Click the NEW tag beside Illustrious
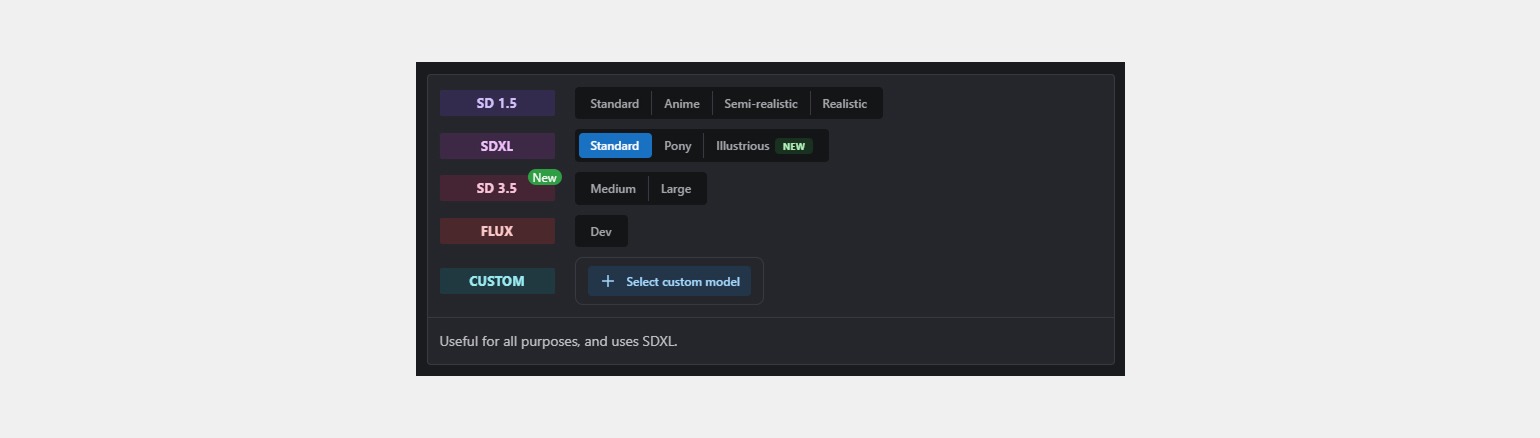Image resolution: width=1540 pixels, height=438 pixels. [794, 146]
